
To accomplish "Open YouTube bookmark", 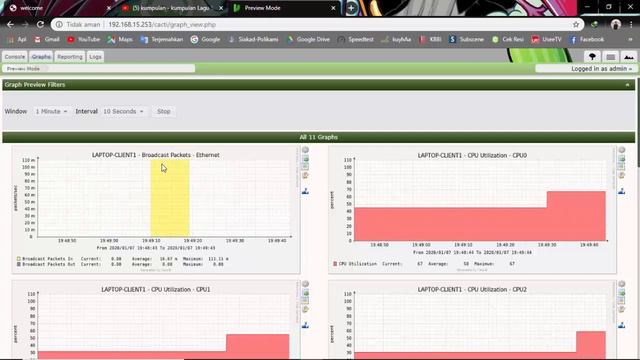I will pos(84,40).
